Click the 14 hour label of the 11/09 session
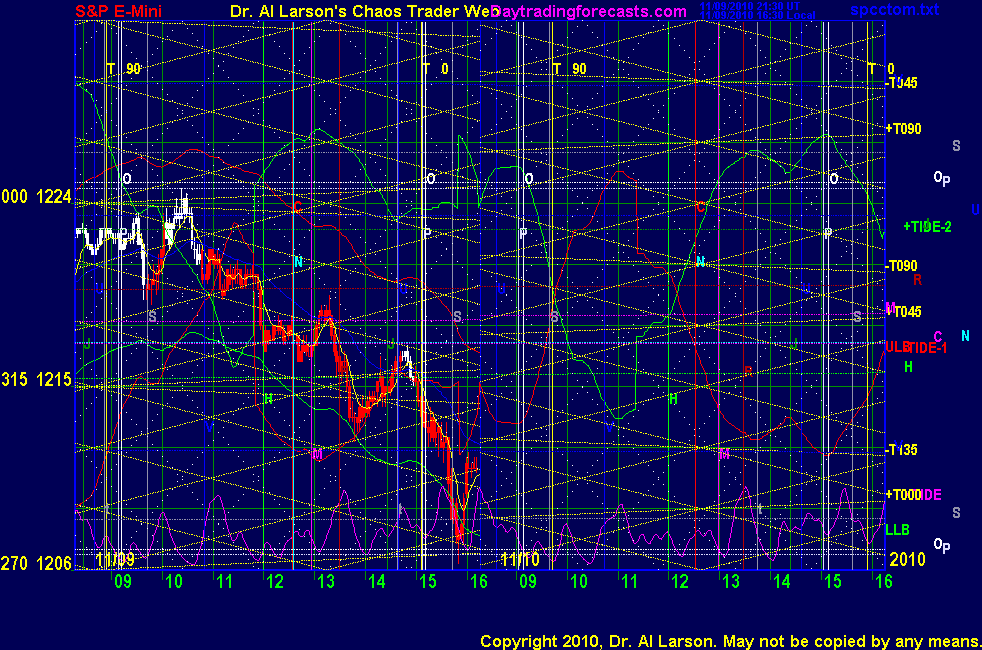The image size is (982, 650). tap(377, 582)
